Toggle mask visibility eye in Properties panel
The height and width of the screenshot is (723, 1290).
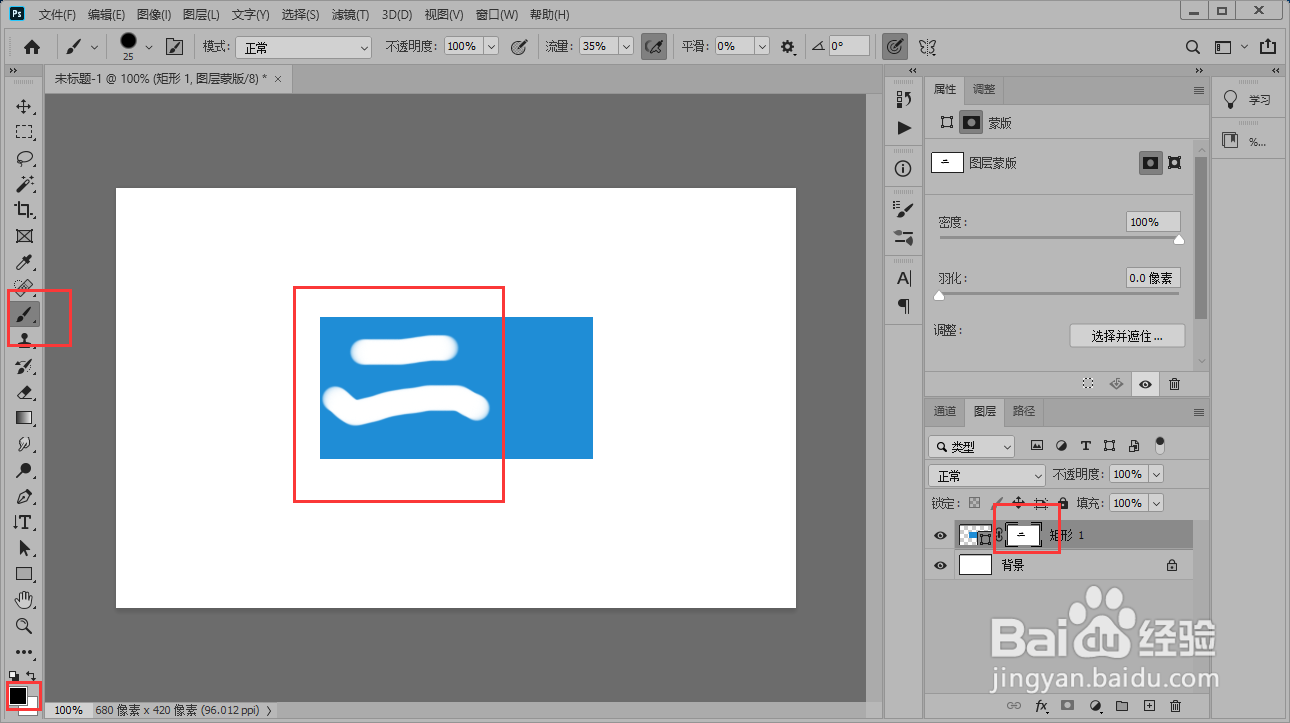(x=1145, y=384)
